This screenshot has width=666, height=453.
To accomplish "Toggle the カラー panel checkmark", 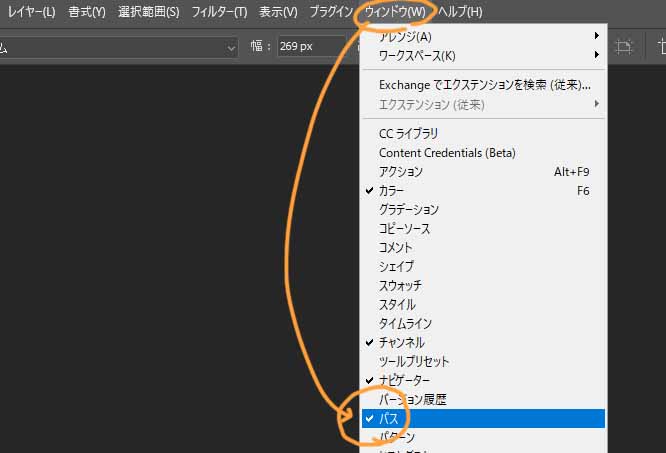I will (x=392, y=190).
